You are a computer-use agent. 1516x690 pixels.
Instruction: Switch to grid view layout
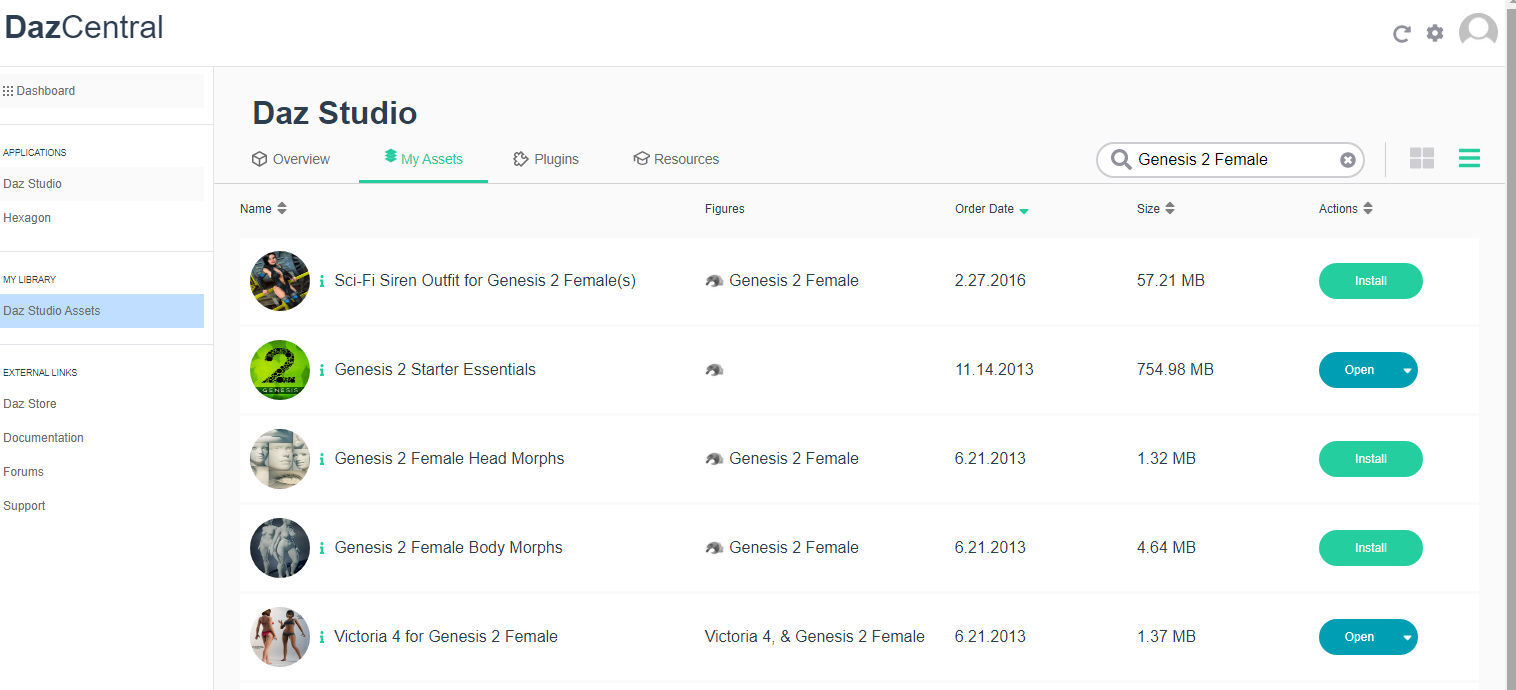[1422, 158]
